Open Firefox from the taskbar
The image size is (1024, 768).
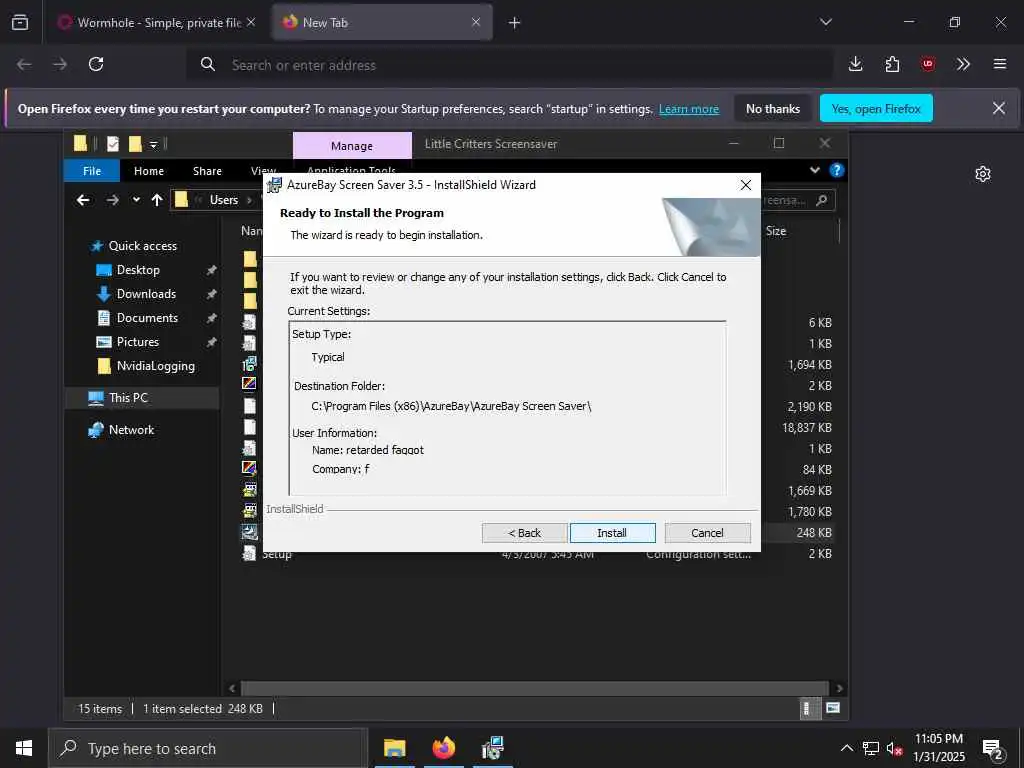click(x=443, y=748)
